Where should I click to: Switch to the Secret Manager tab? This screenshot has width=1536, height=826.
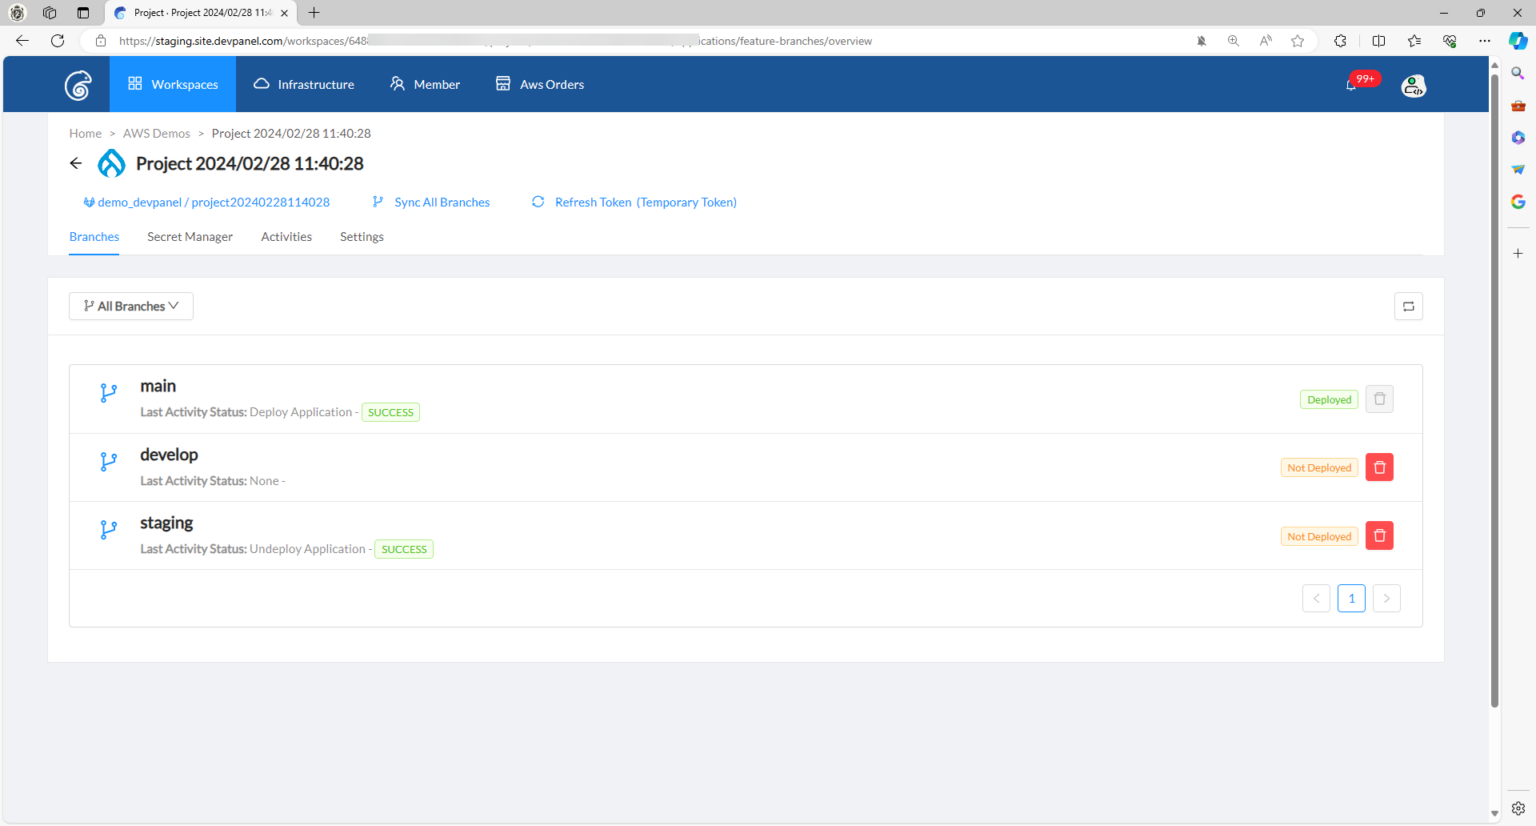[189, 236]
